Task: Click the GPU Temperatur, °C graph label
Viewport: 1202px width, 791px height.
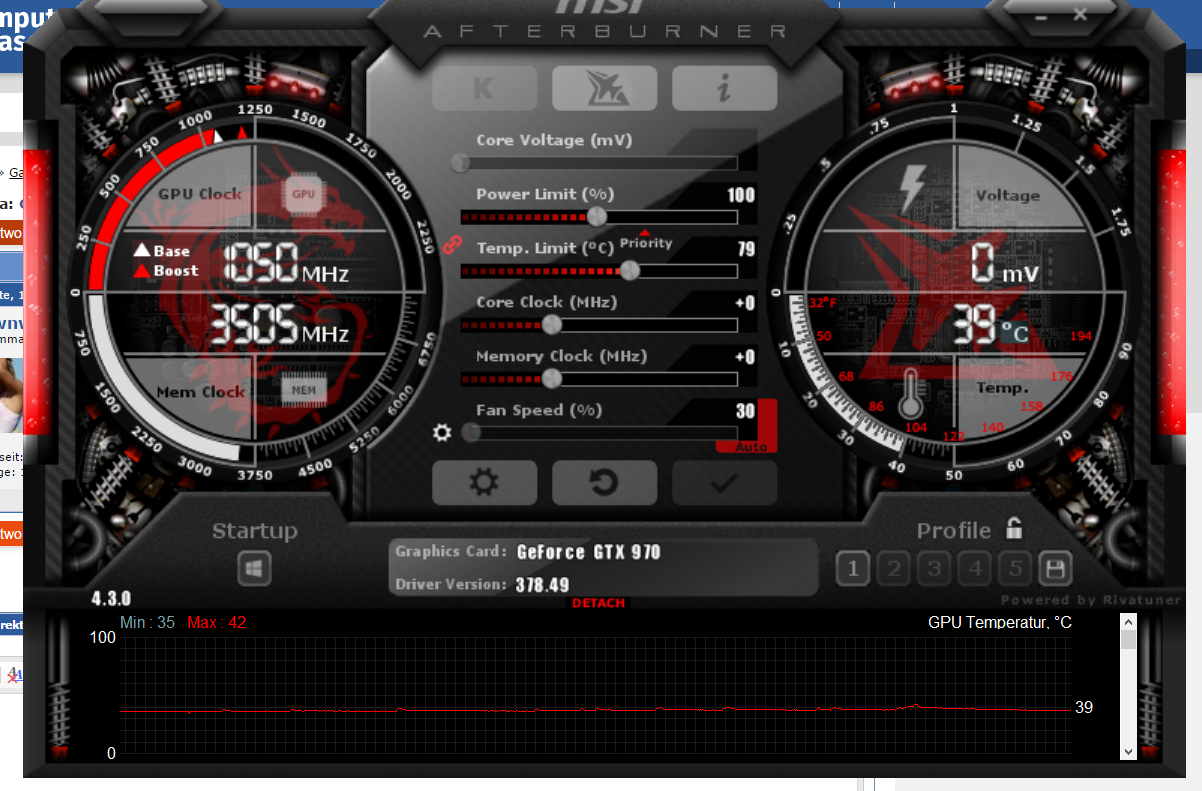Action: point(1000,622)
